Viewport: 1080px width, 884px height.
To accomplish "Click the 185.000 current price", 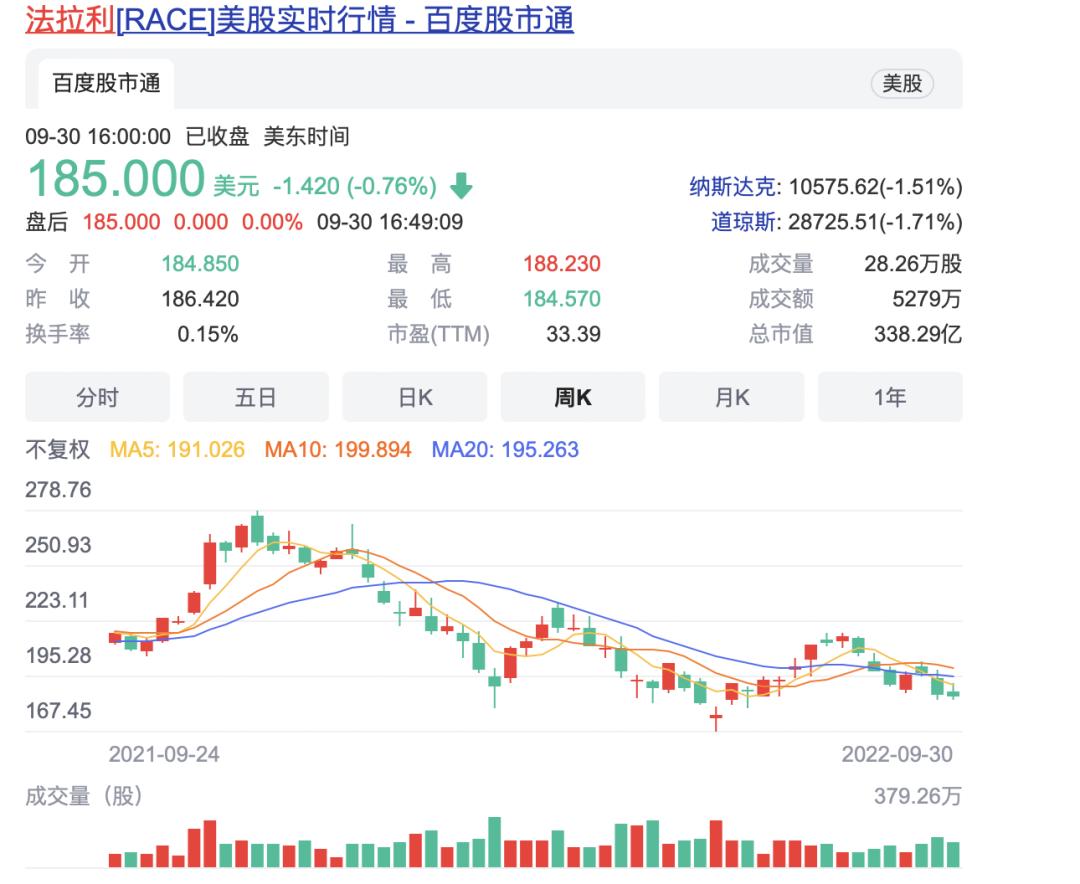I will [116, 178].
